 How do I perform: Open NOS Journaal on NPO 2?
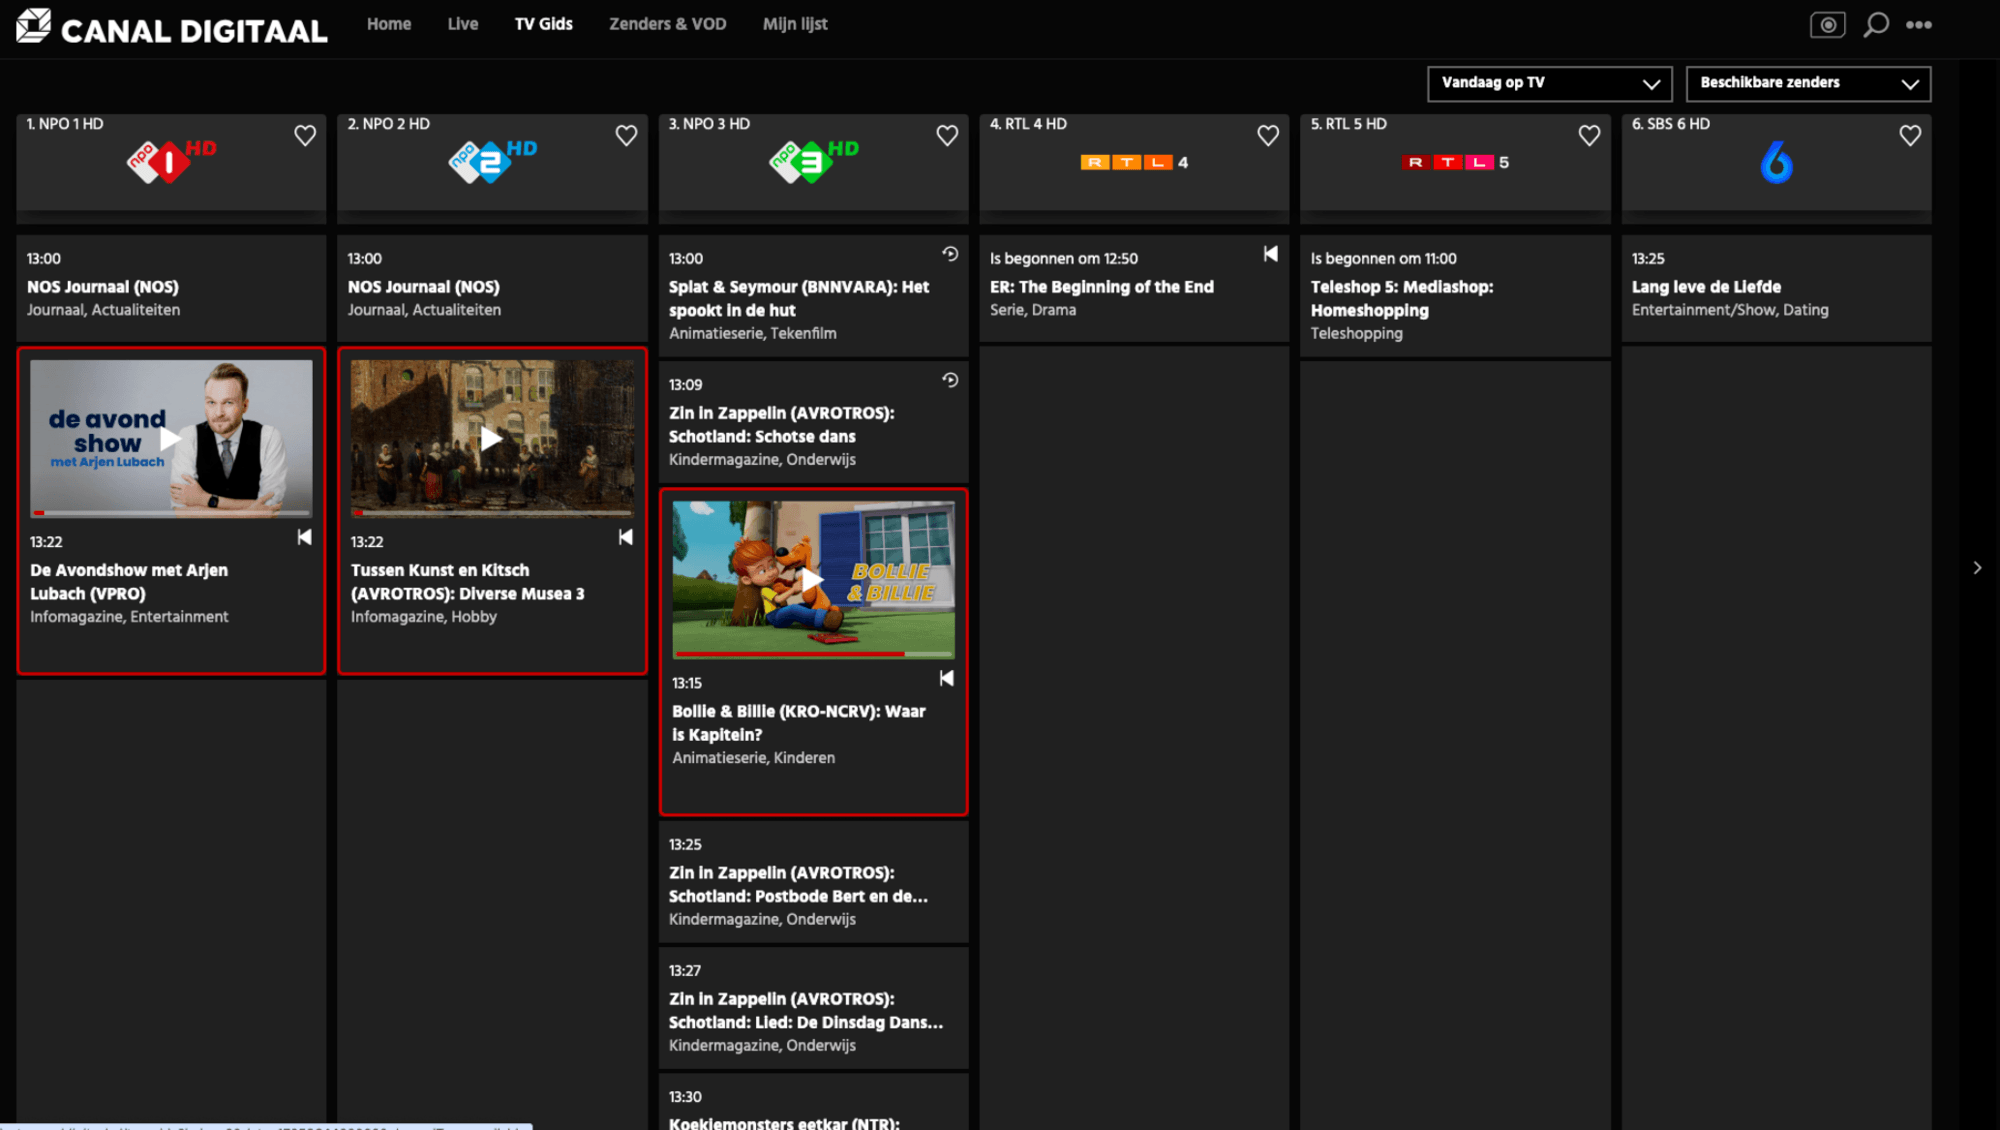coord(492,288)
